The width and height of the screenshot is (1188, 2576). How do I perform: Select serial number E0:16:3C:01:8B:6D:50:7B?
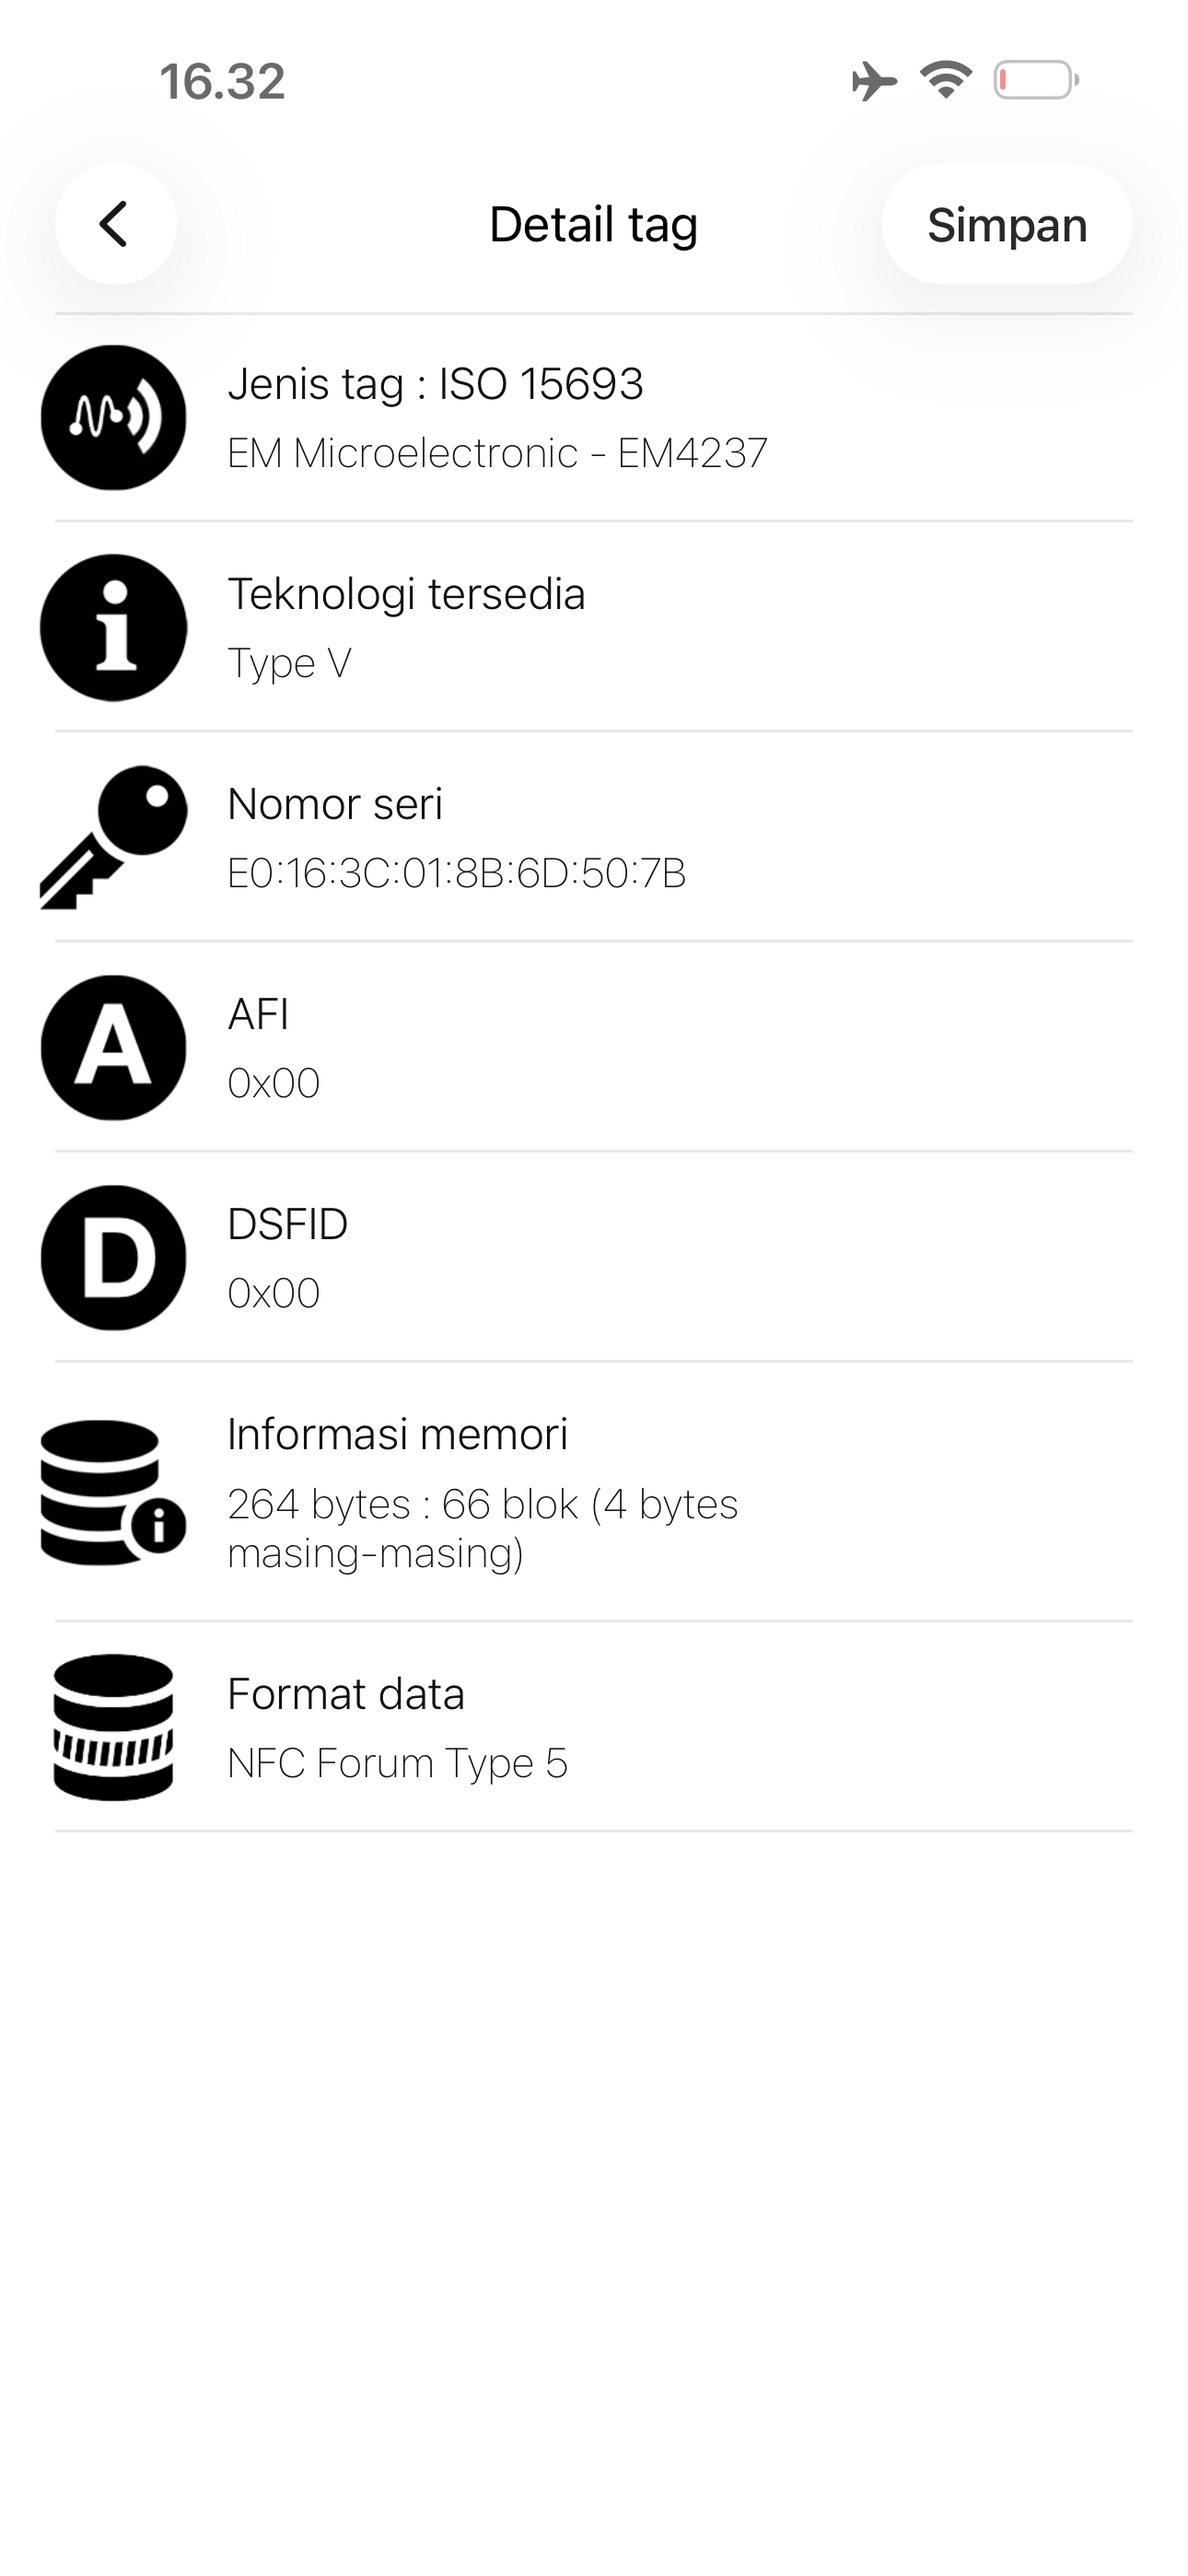457,873
